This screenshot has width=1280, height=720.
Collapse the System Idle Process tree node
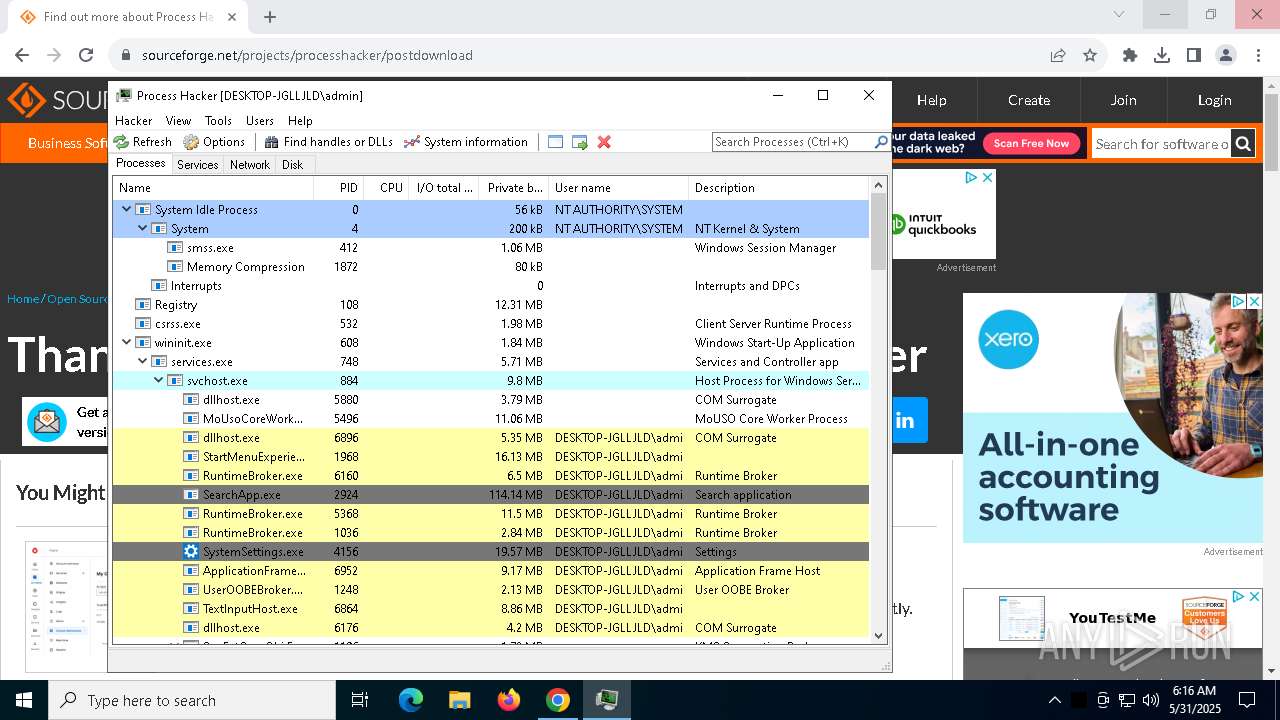tap(127, 209)
